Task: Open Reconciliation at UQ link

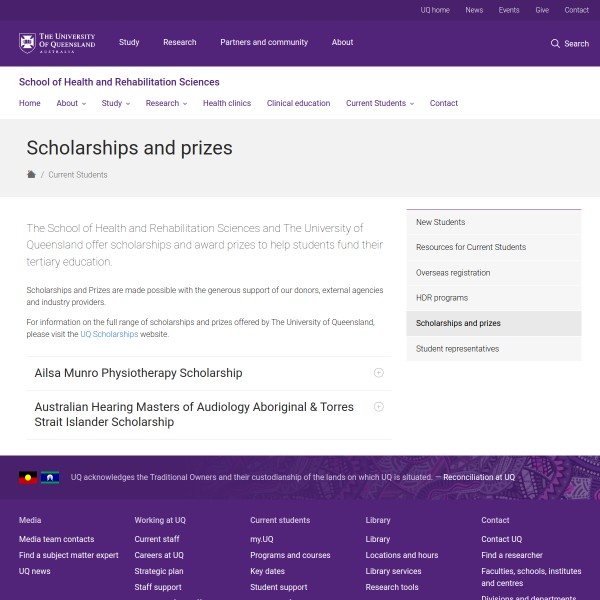Action: click(479, 477)
